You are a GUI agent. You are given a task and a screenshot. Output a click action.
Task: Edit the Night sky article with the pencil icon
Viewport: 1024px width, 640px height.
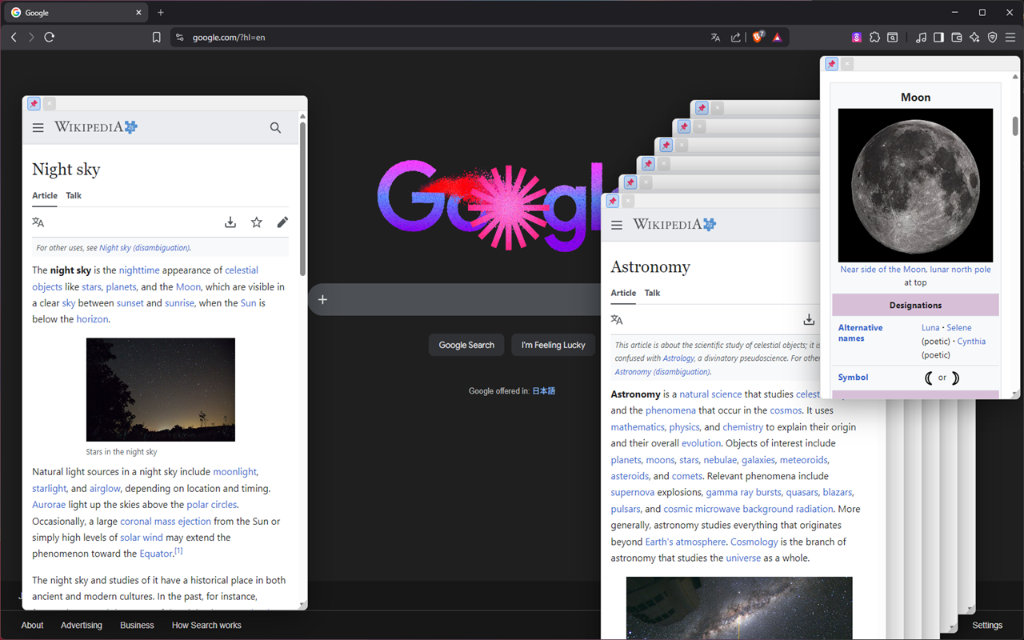tap(282, 222)
